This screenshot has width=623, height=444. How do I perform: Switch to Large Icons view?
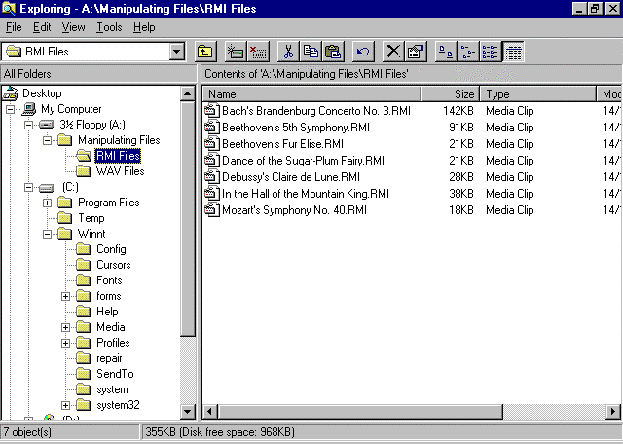coord(447,51)
